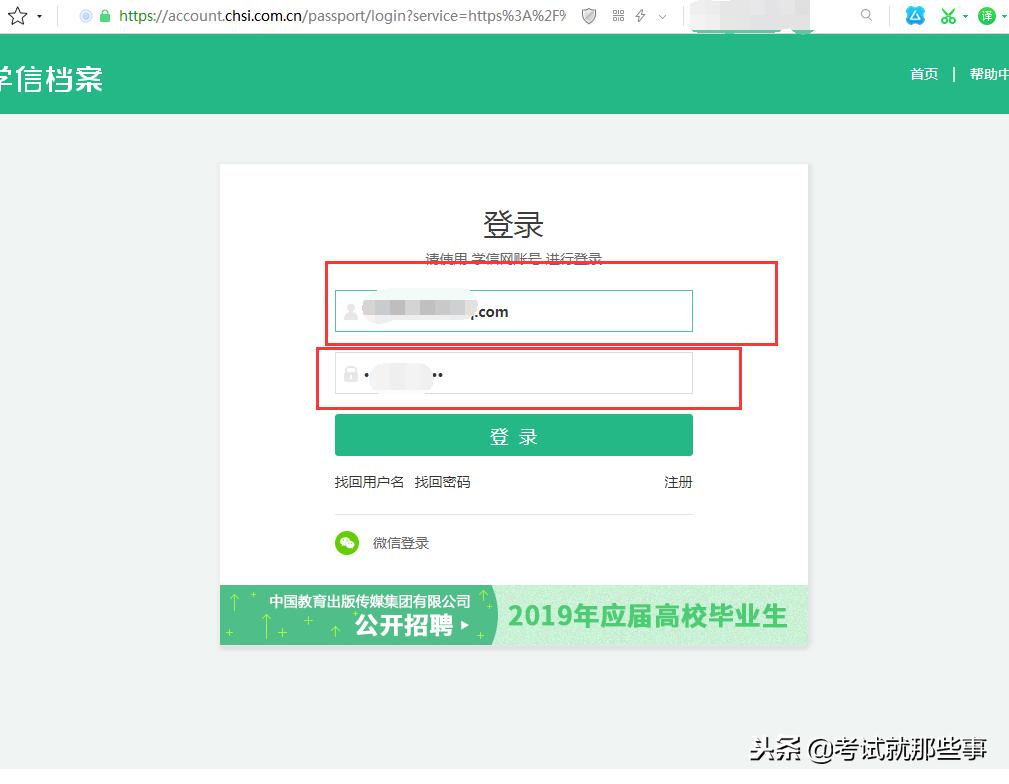Select the scissors screenshot tool in toolbar

948,16
